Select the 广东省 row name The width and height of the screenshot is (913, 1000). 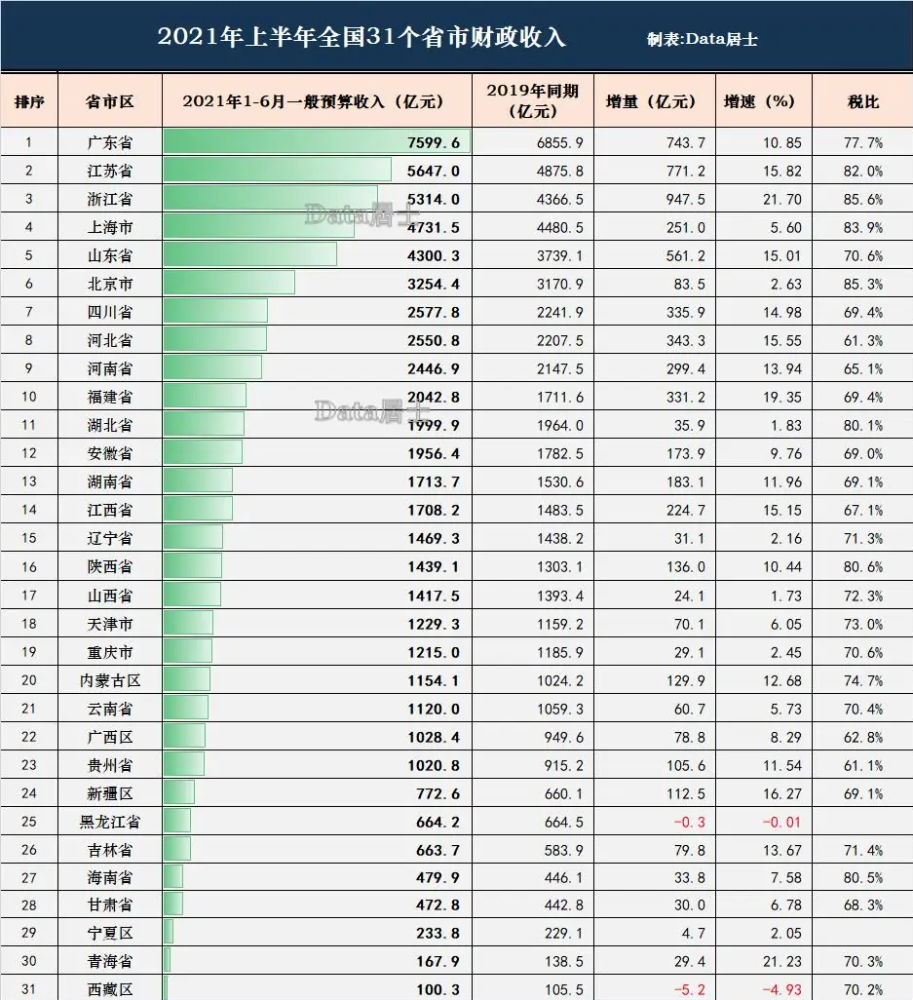(110, 142)
